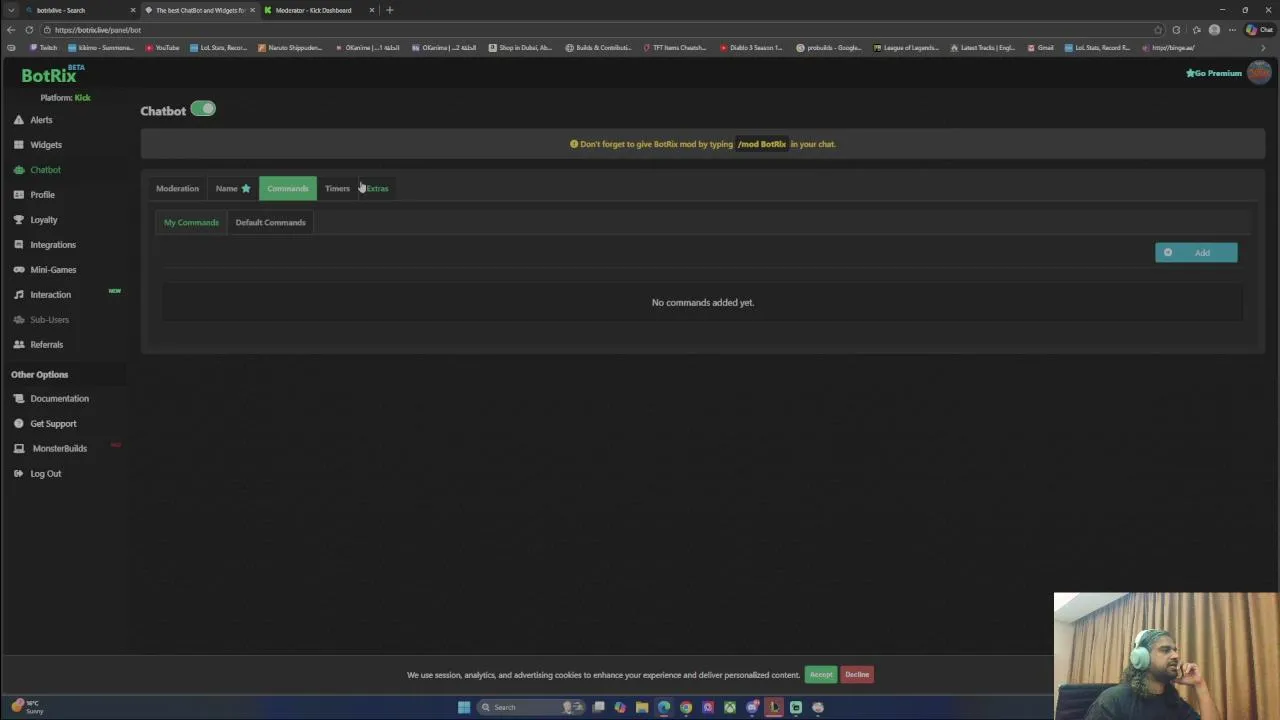Open the MonsterBuilds link

(51, 449)
